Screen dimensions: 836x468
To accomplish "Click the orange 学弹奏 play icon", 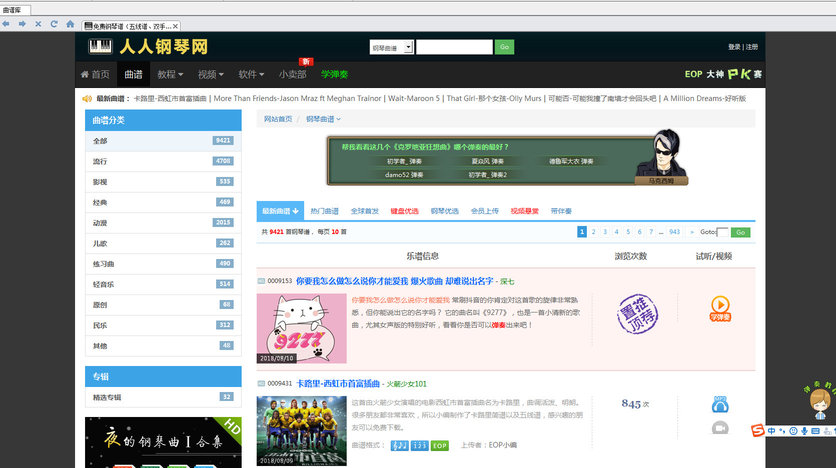I will [720, 305].
